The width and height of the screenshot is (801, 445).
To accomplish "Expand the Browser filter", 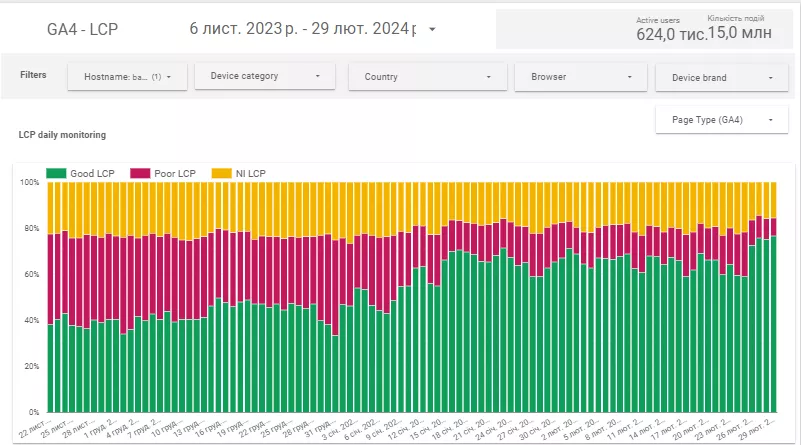I will (x=581, y=77).
